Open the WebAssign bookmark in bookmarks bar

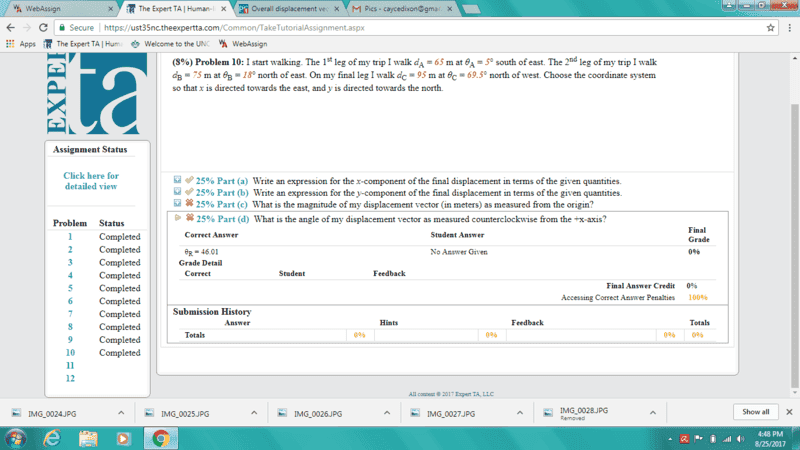pyautogui.click(x=243, y=44)
